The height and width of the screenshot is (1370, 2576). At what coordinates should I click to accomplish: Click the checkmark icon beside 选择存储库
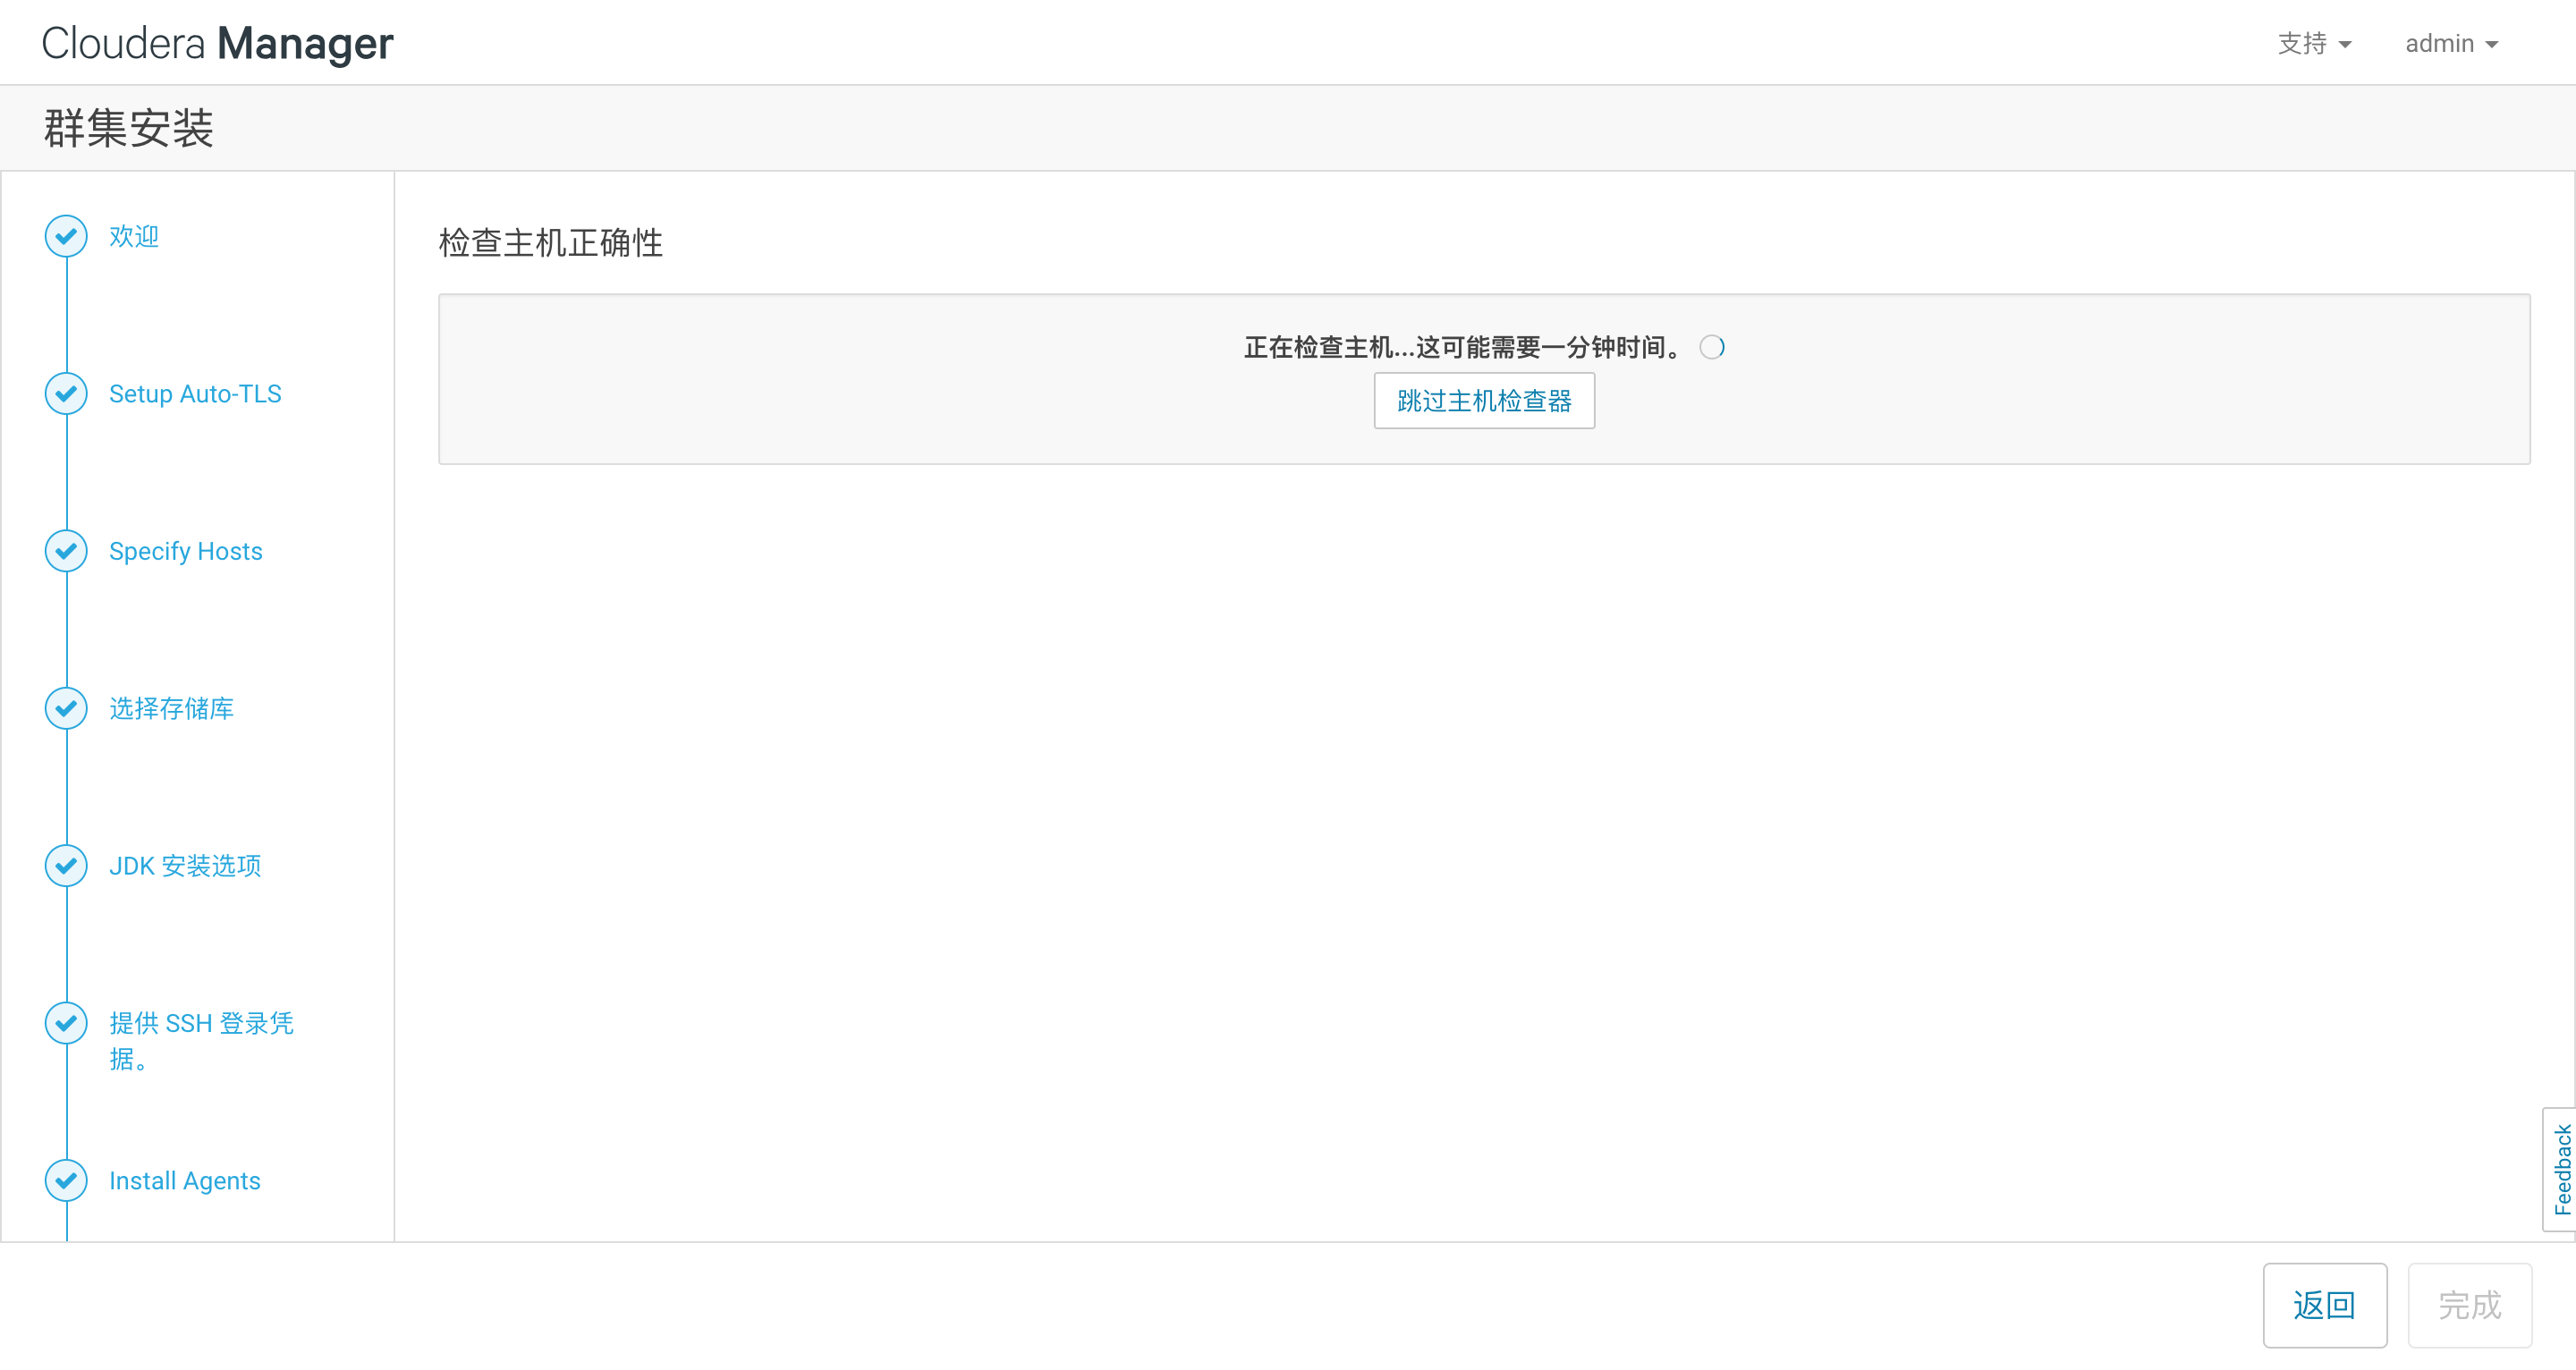pyautogui.click(x=66, y=708)
